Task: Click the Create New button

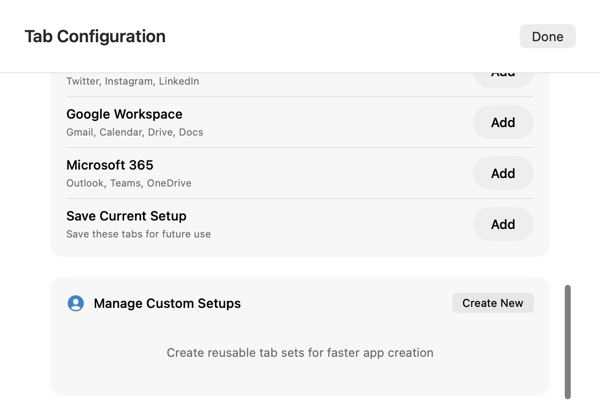Action: 492,303
